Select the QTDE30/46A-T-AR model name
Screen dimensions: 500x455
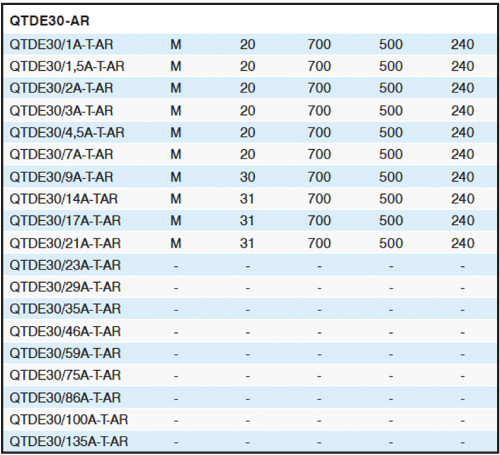click(x=65, y=332)
